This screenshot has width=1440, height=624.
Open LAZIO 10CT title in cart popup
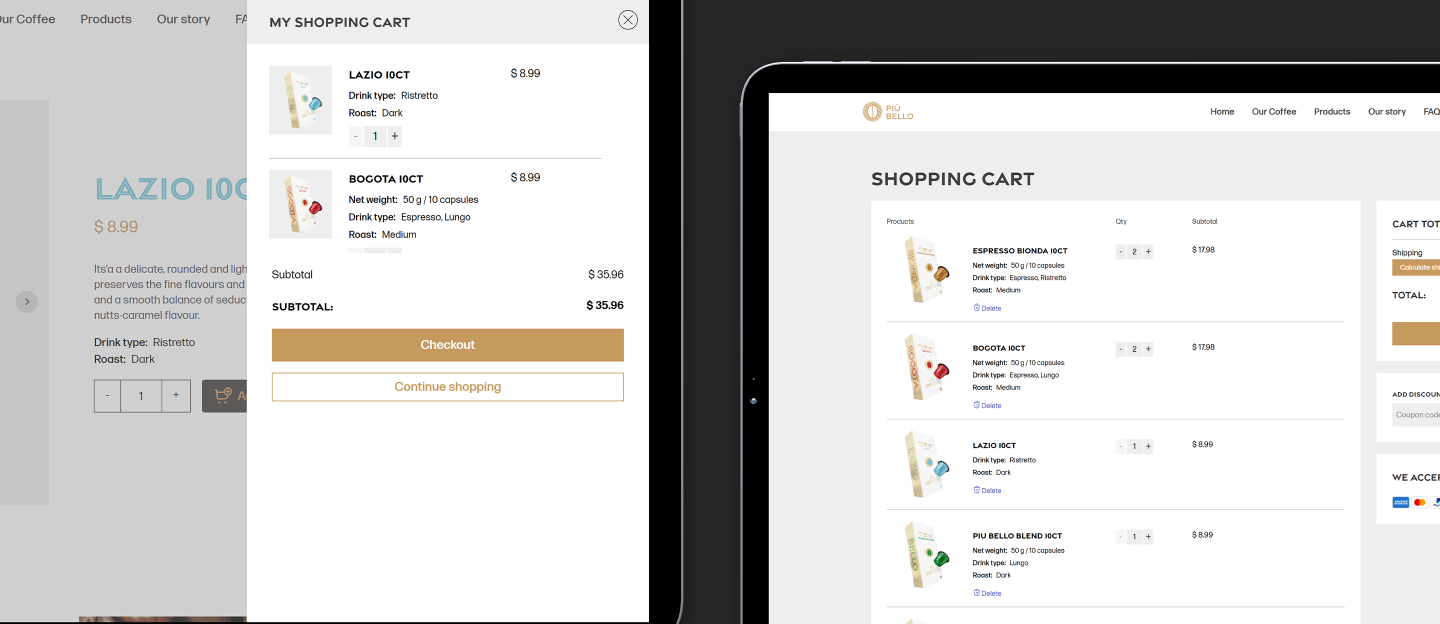[379, 75]
